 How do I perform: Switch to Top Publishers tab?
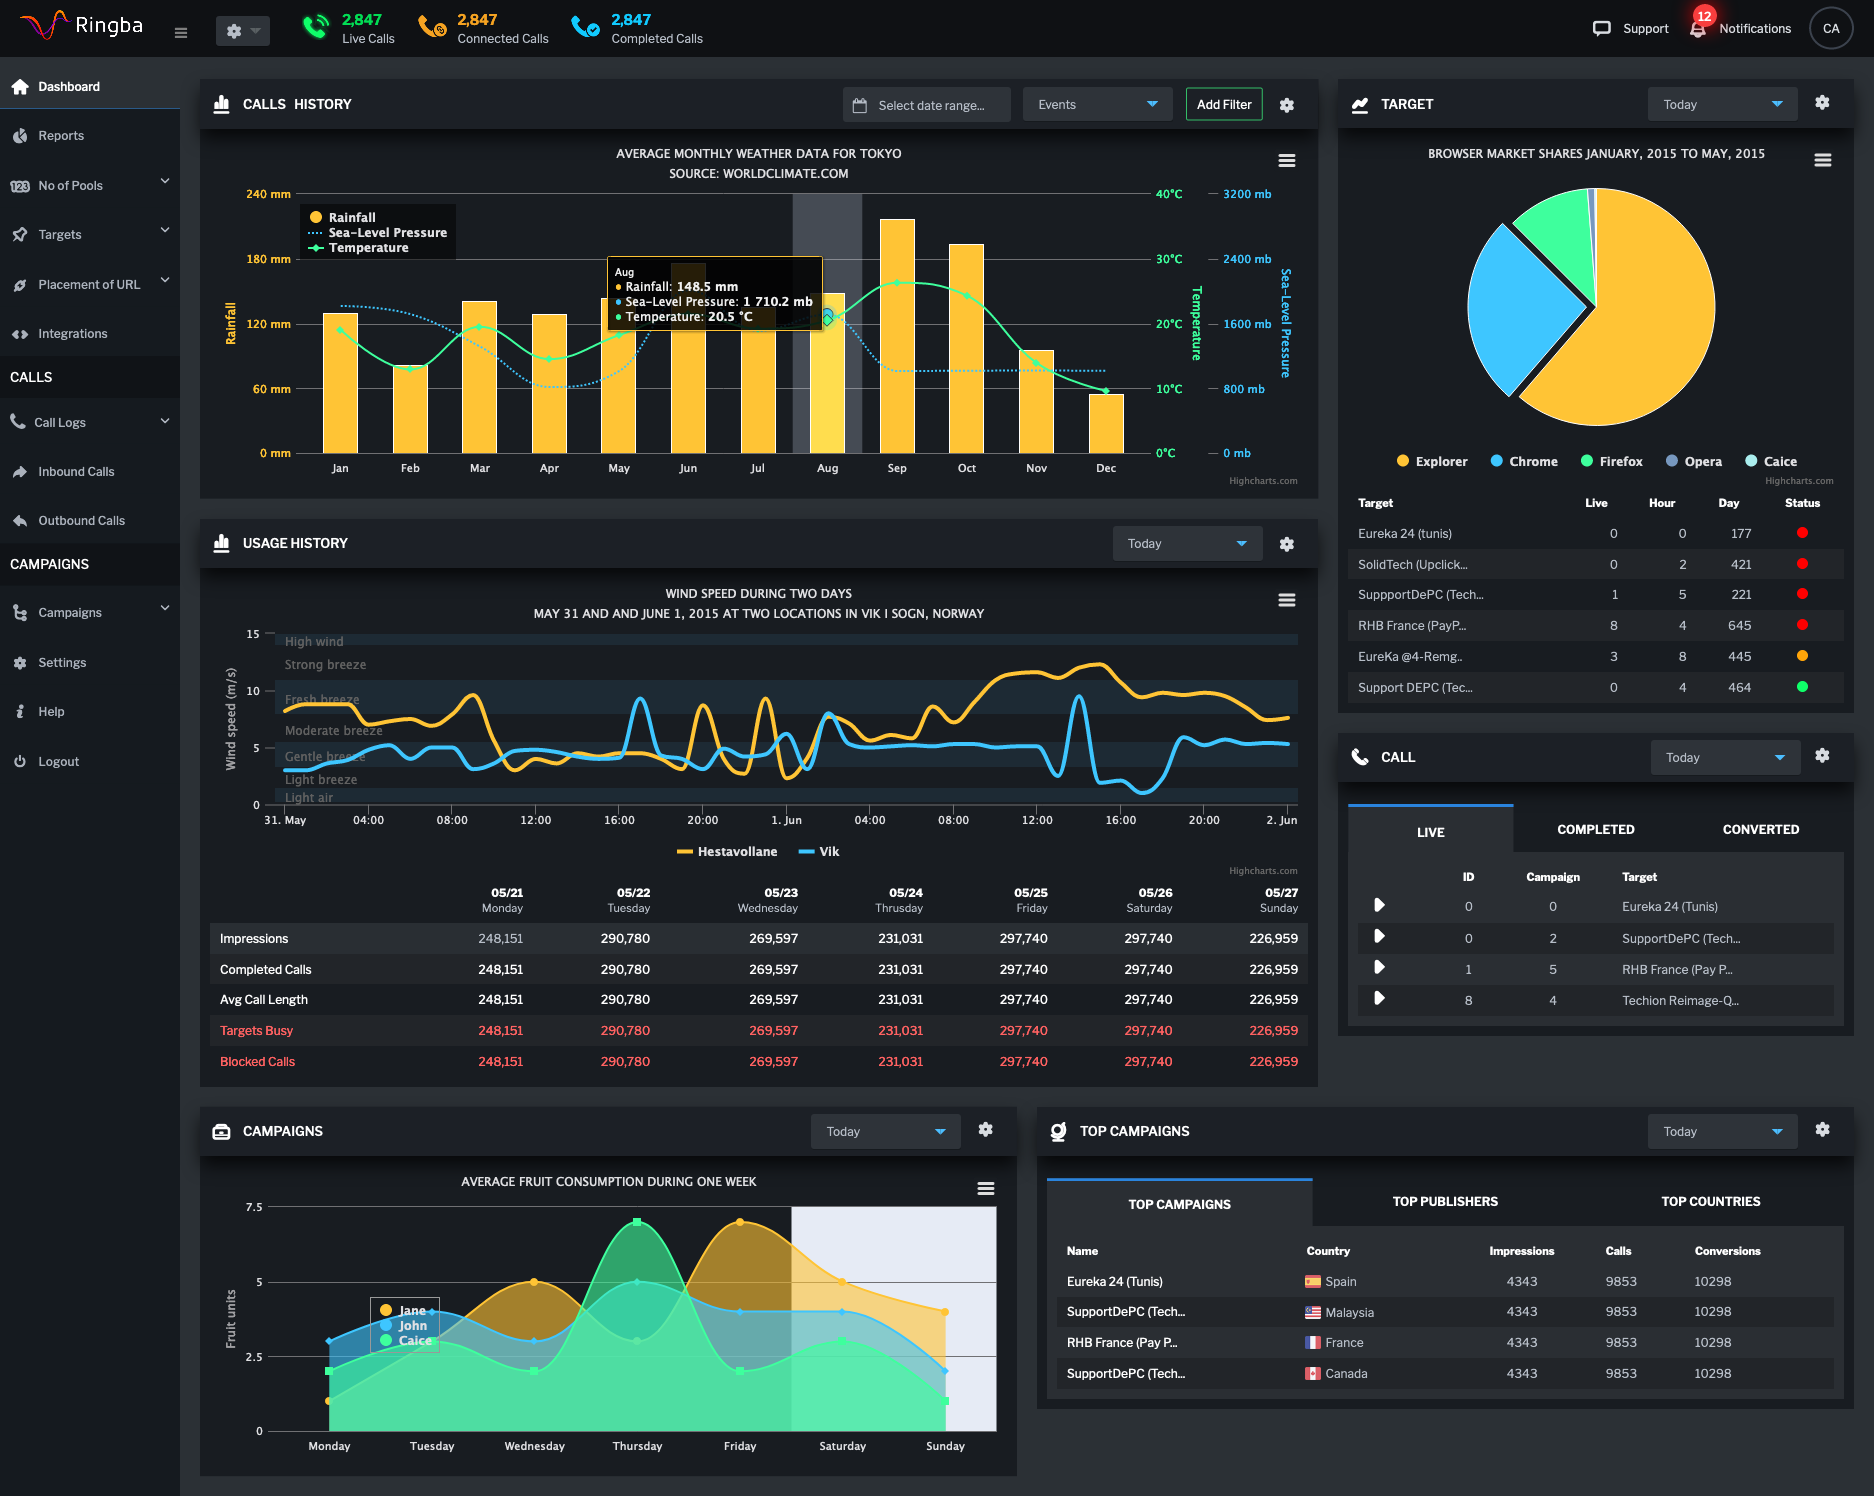click(1444, 1201)
